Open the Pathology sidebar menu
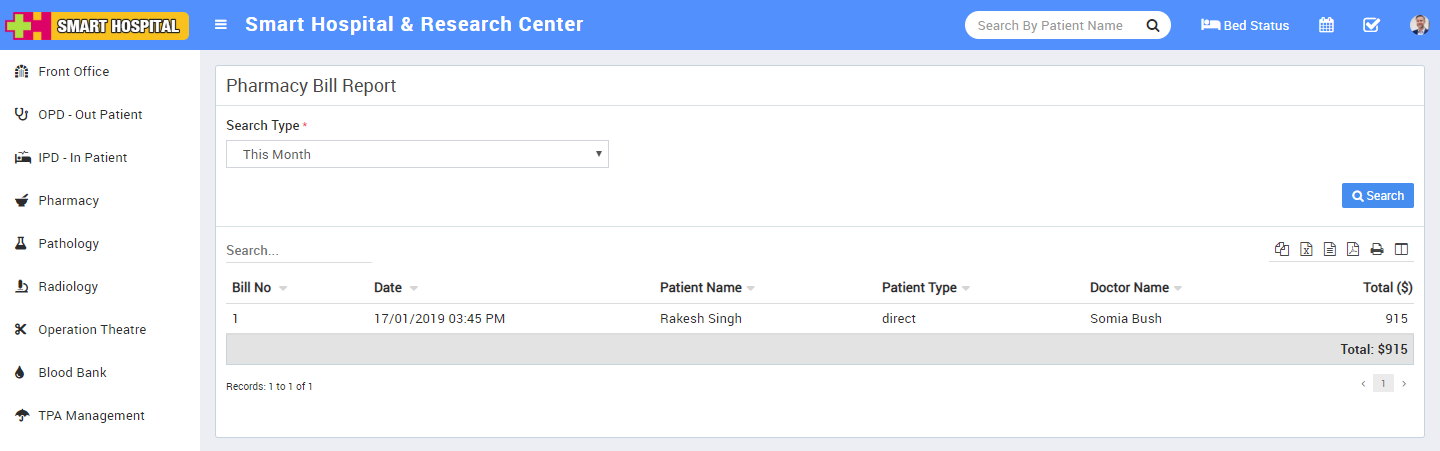The image size is (1440, 451). [x=68, y=244]
